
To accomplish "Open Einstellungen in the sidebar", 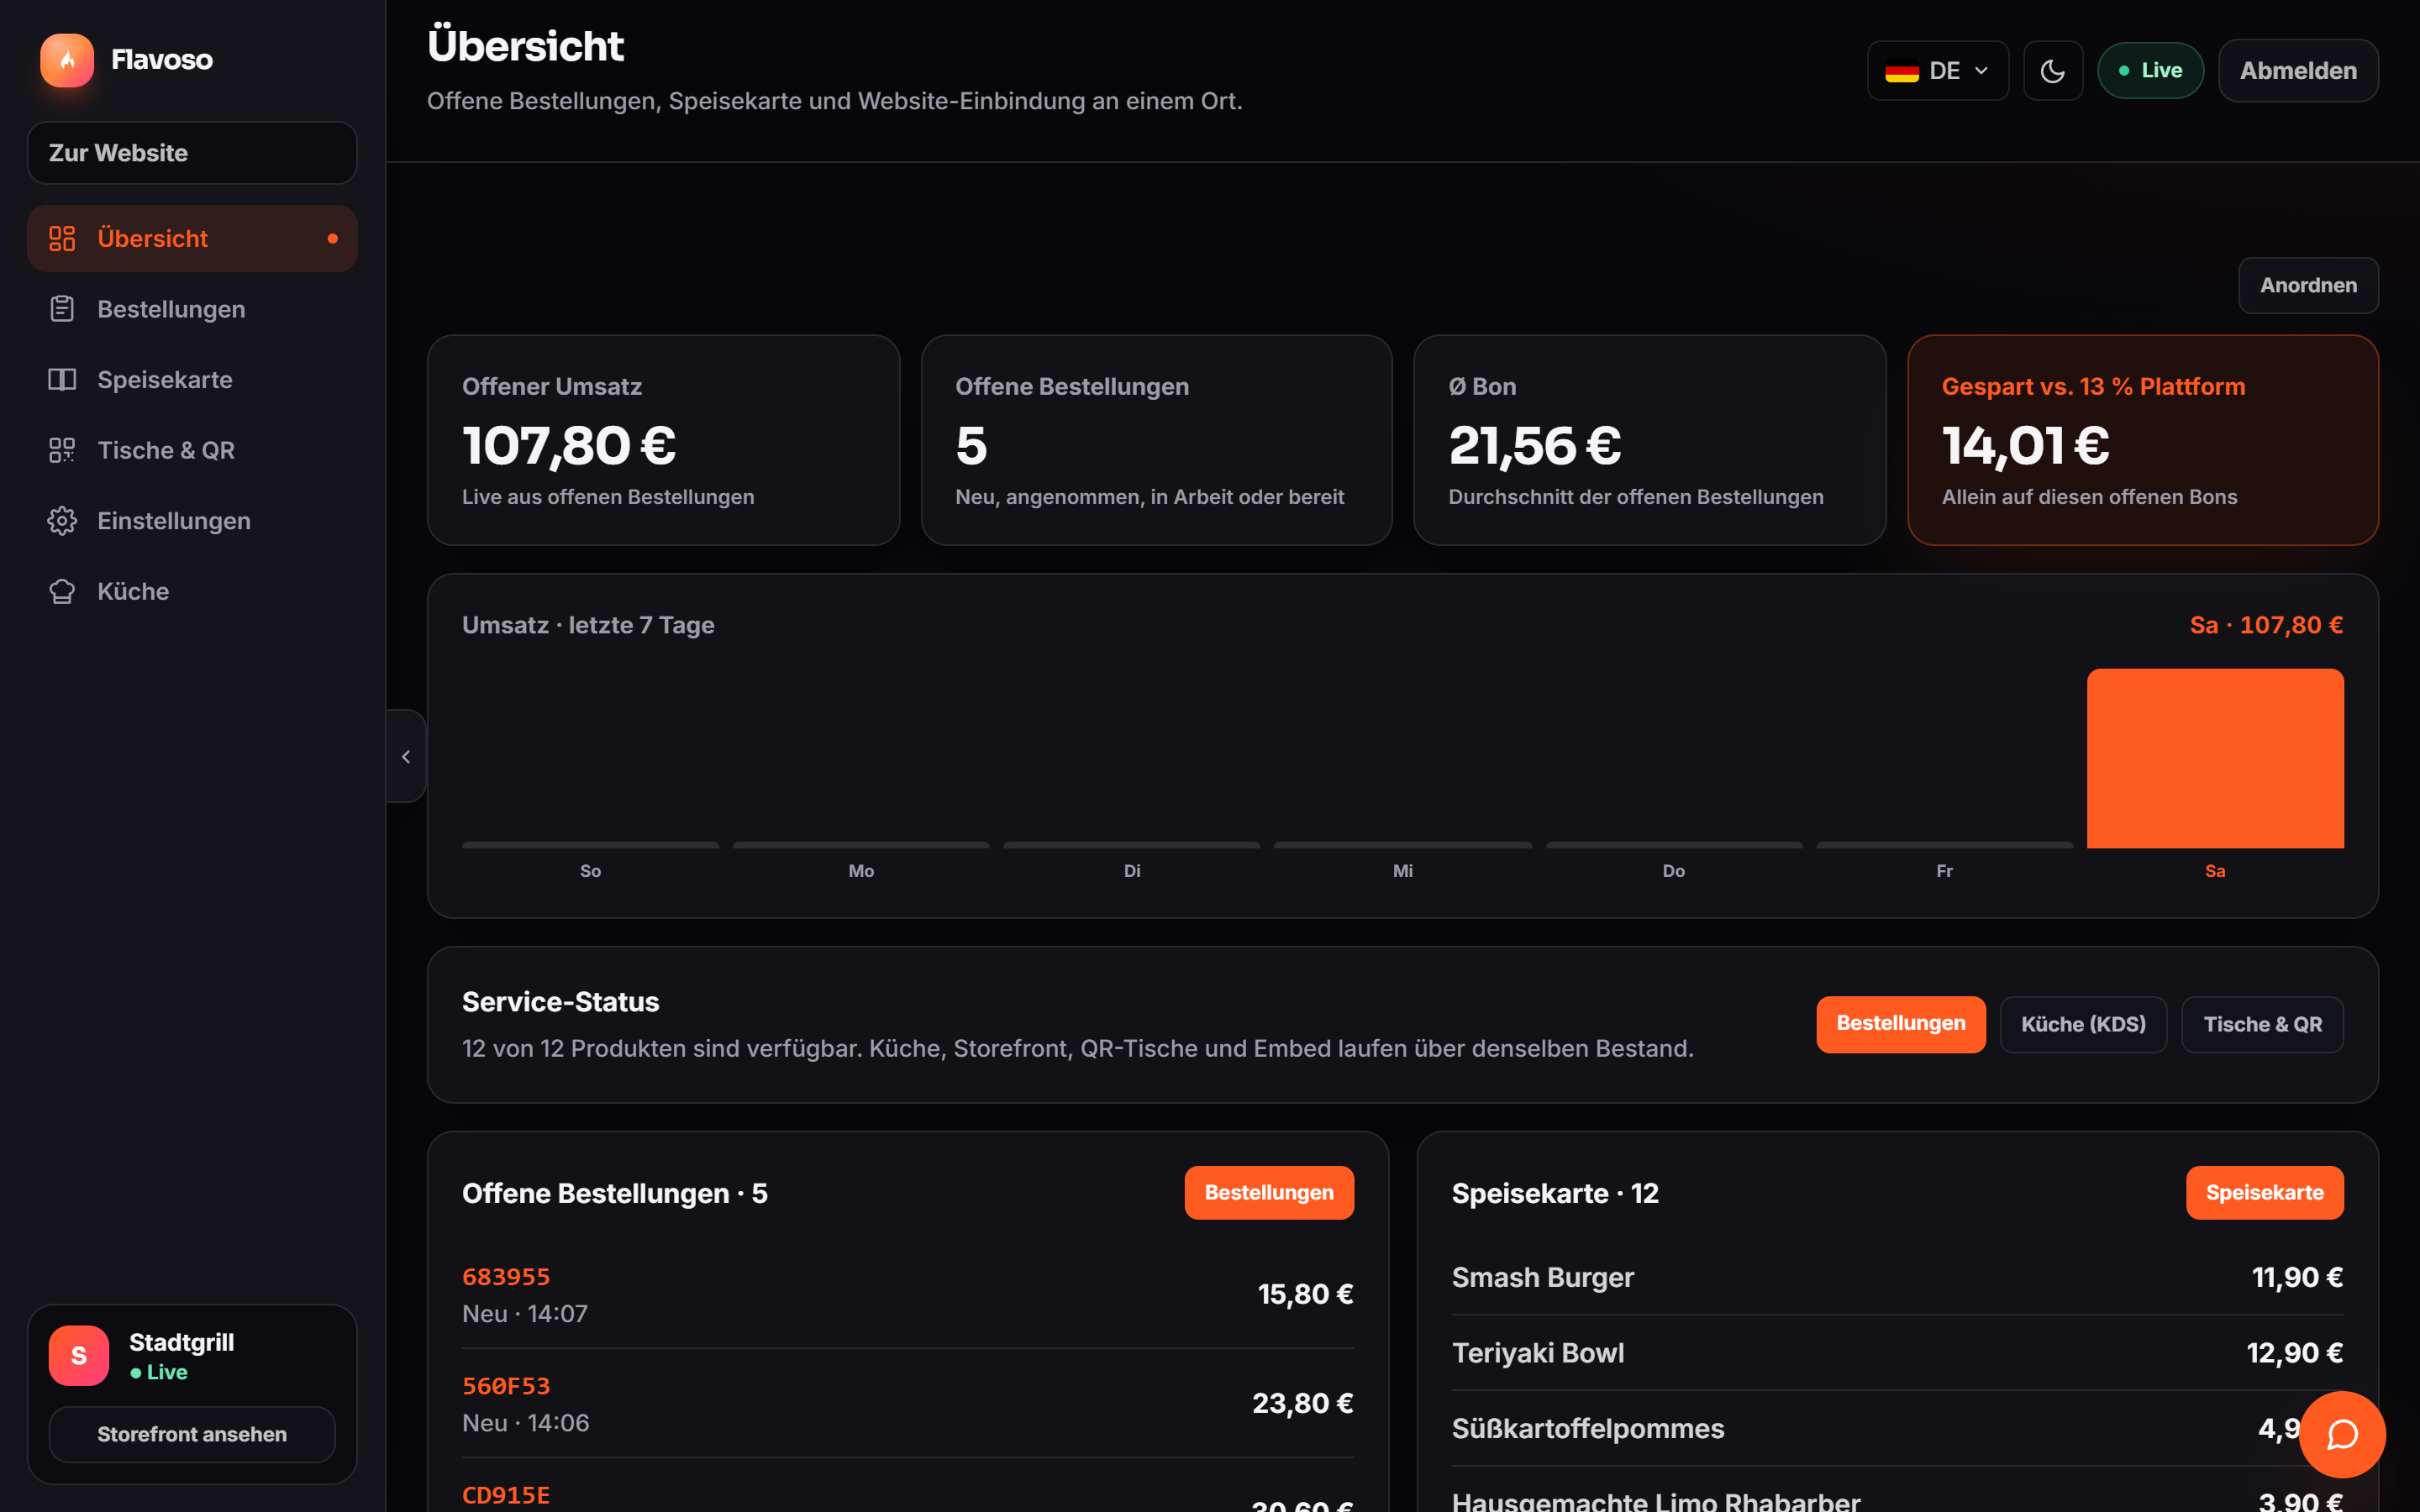I will 192,521.
